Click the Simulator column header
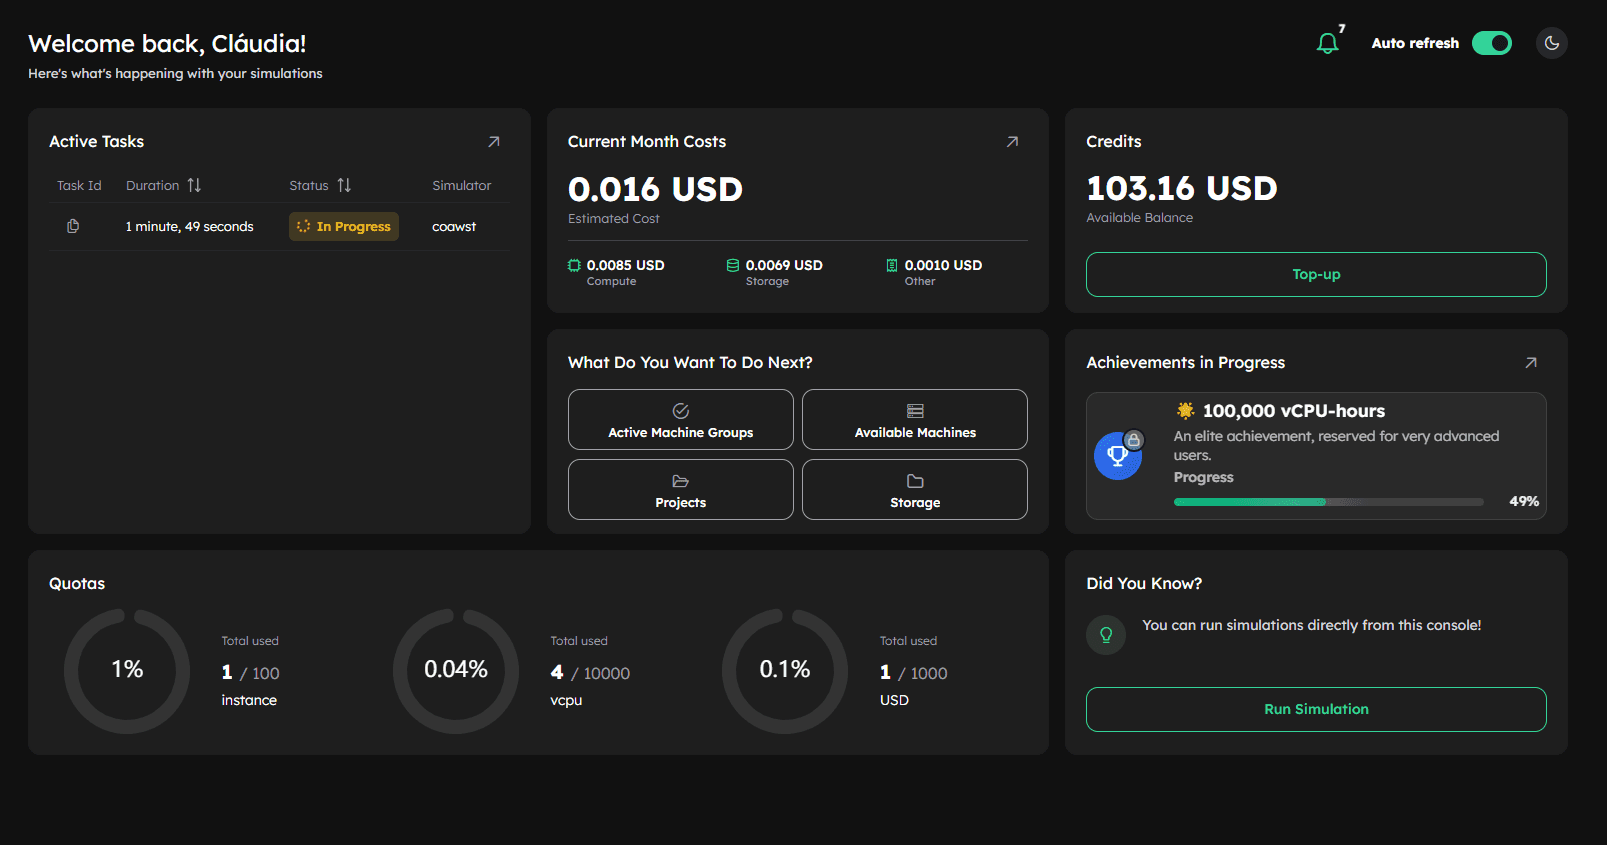Viewport: 1607px width, 845px height. pos(461,185)
